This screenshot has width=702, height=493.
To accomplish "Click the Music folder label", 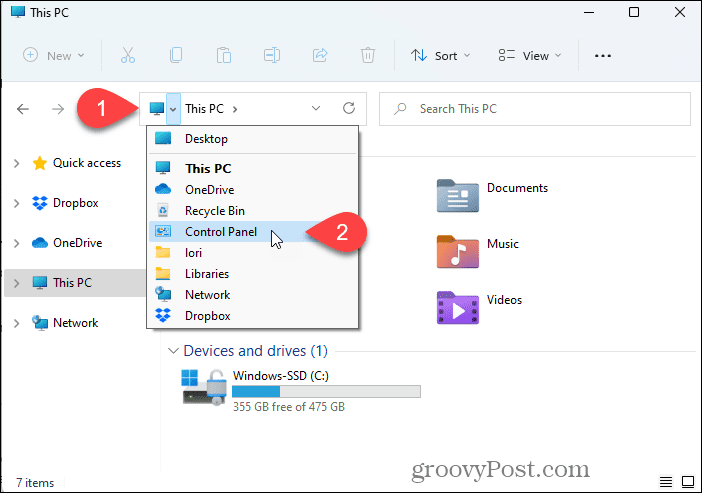I will click(x=503, y=244).
